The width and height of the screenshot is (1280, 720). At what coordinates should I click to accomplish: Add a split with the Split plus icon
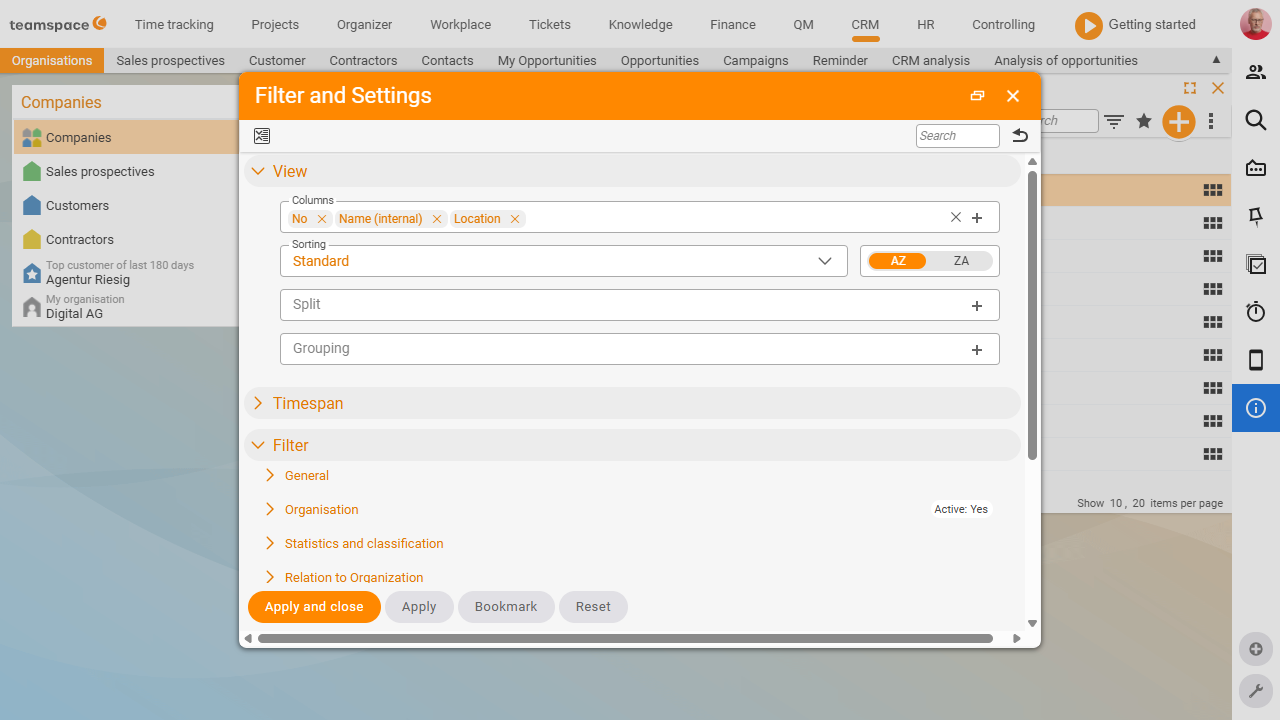pyautogui.click(x=977, y=305)
